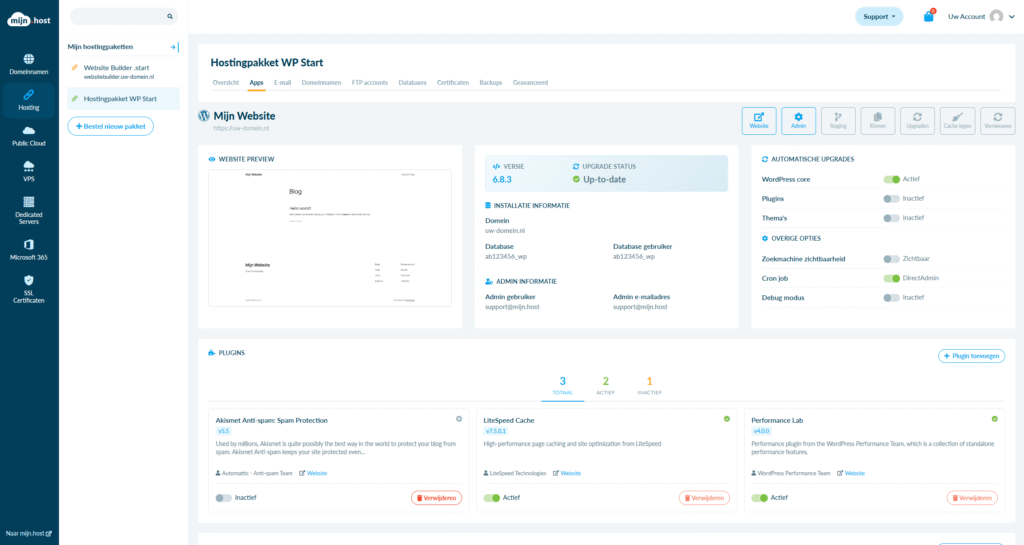The image size is (1024, 545).
Task: Open the Support dropdown
Action: pos(878,17)
